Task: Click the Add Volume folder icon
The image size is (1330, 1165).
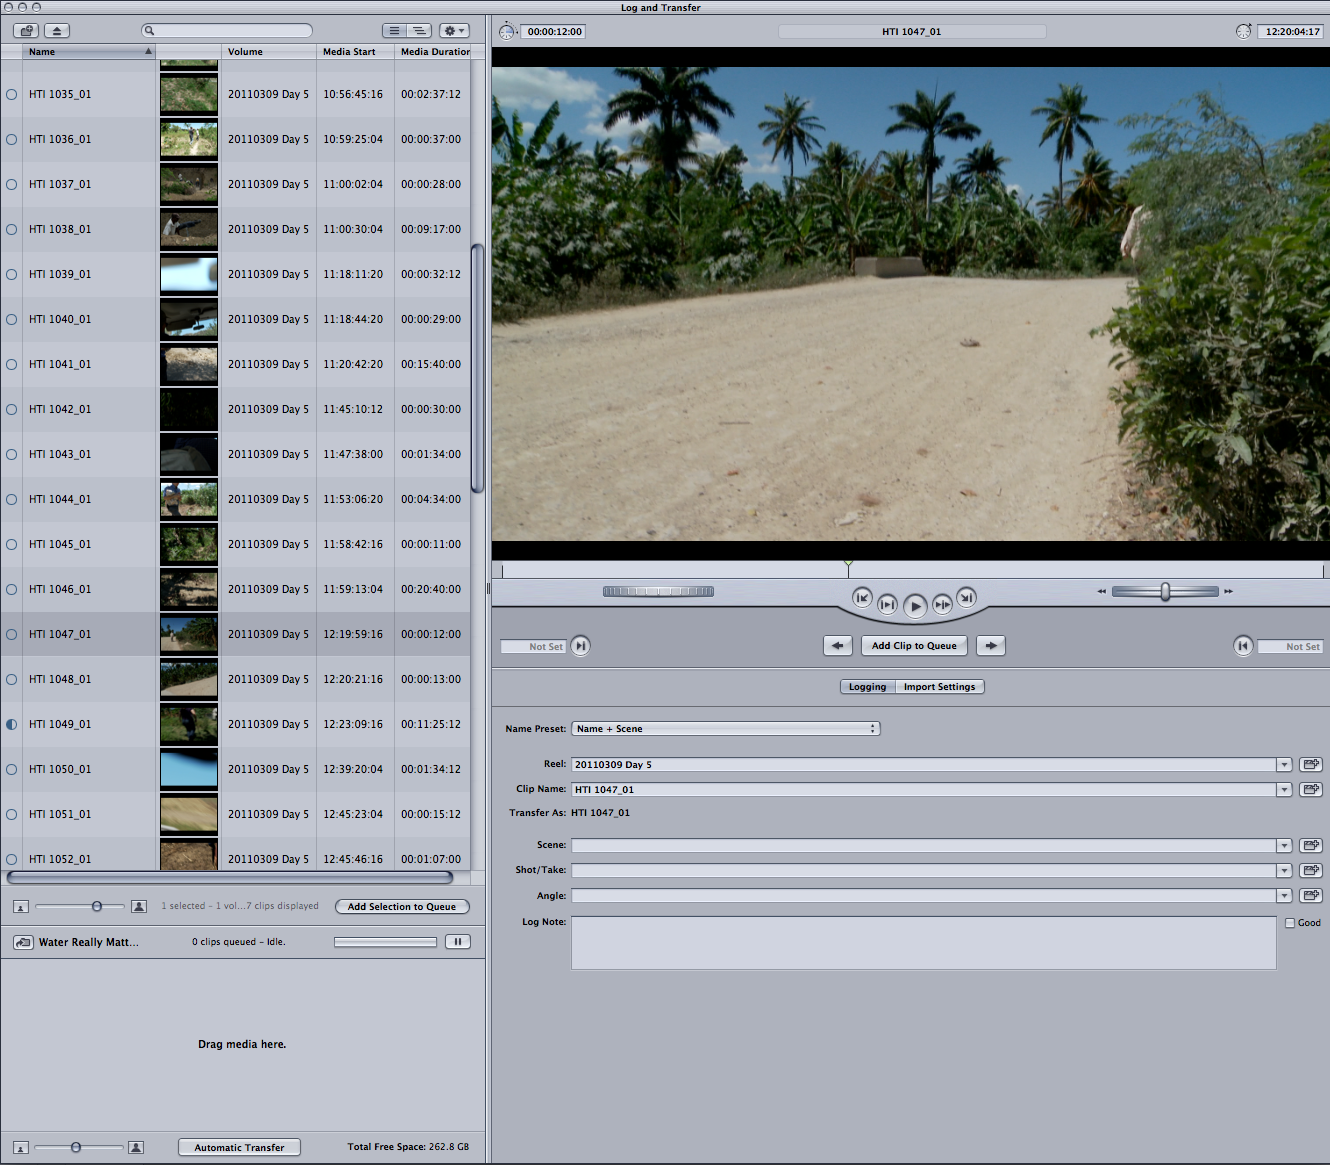Action: (26, 31)
